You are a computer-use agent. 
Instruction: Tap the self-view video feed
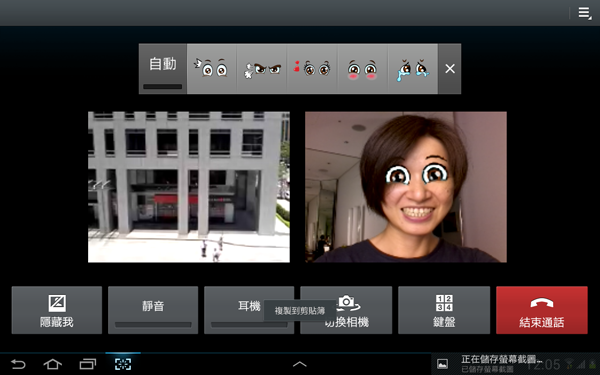pos(406,187)
